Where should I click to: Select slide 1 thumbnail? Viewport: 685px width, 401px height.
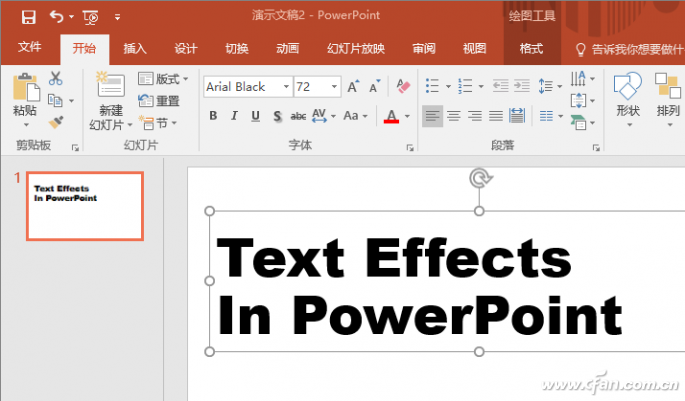pyautogui.click(x=85, y=206)
